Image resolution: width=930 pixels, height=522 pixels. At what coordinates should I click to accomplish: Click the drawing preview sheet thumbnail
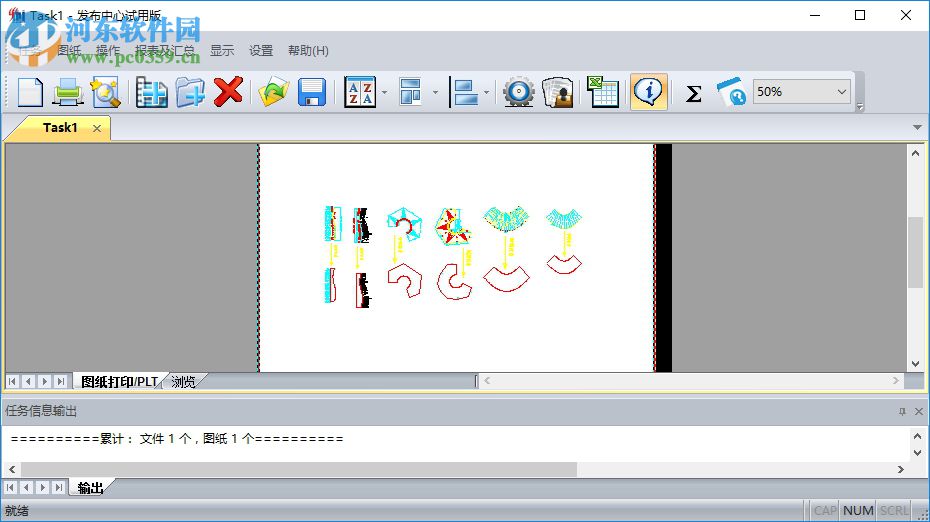coord(457,258)
